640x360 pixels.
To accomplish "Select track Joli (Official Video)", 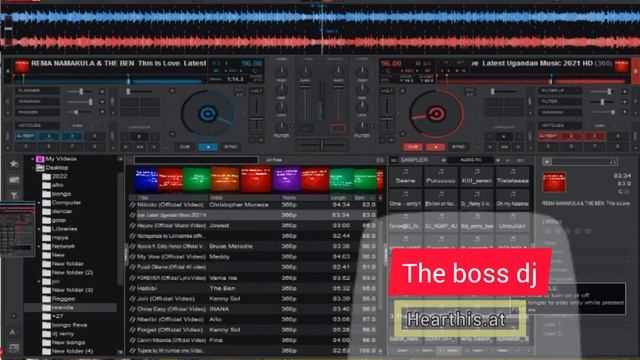I will pos(253,299).
